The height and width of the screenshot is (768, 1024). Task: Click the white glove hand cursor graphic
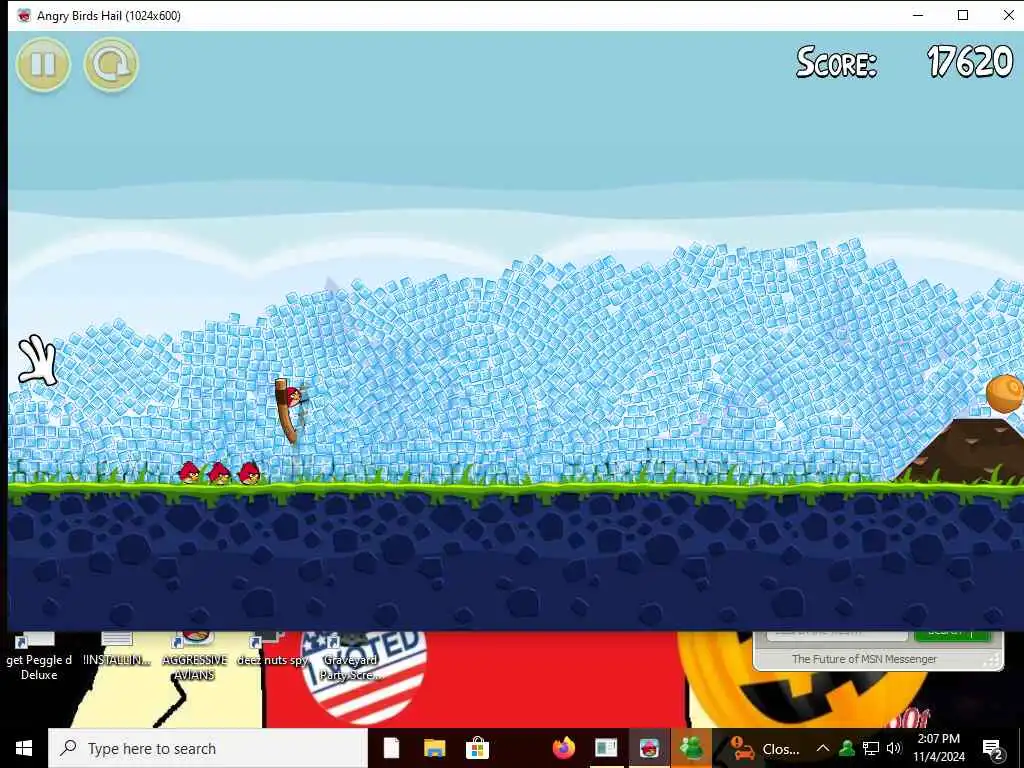point(38,359)
